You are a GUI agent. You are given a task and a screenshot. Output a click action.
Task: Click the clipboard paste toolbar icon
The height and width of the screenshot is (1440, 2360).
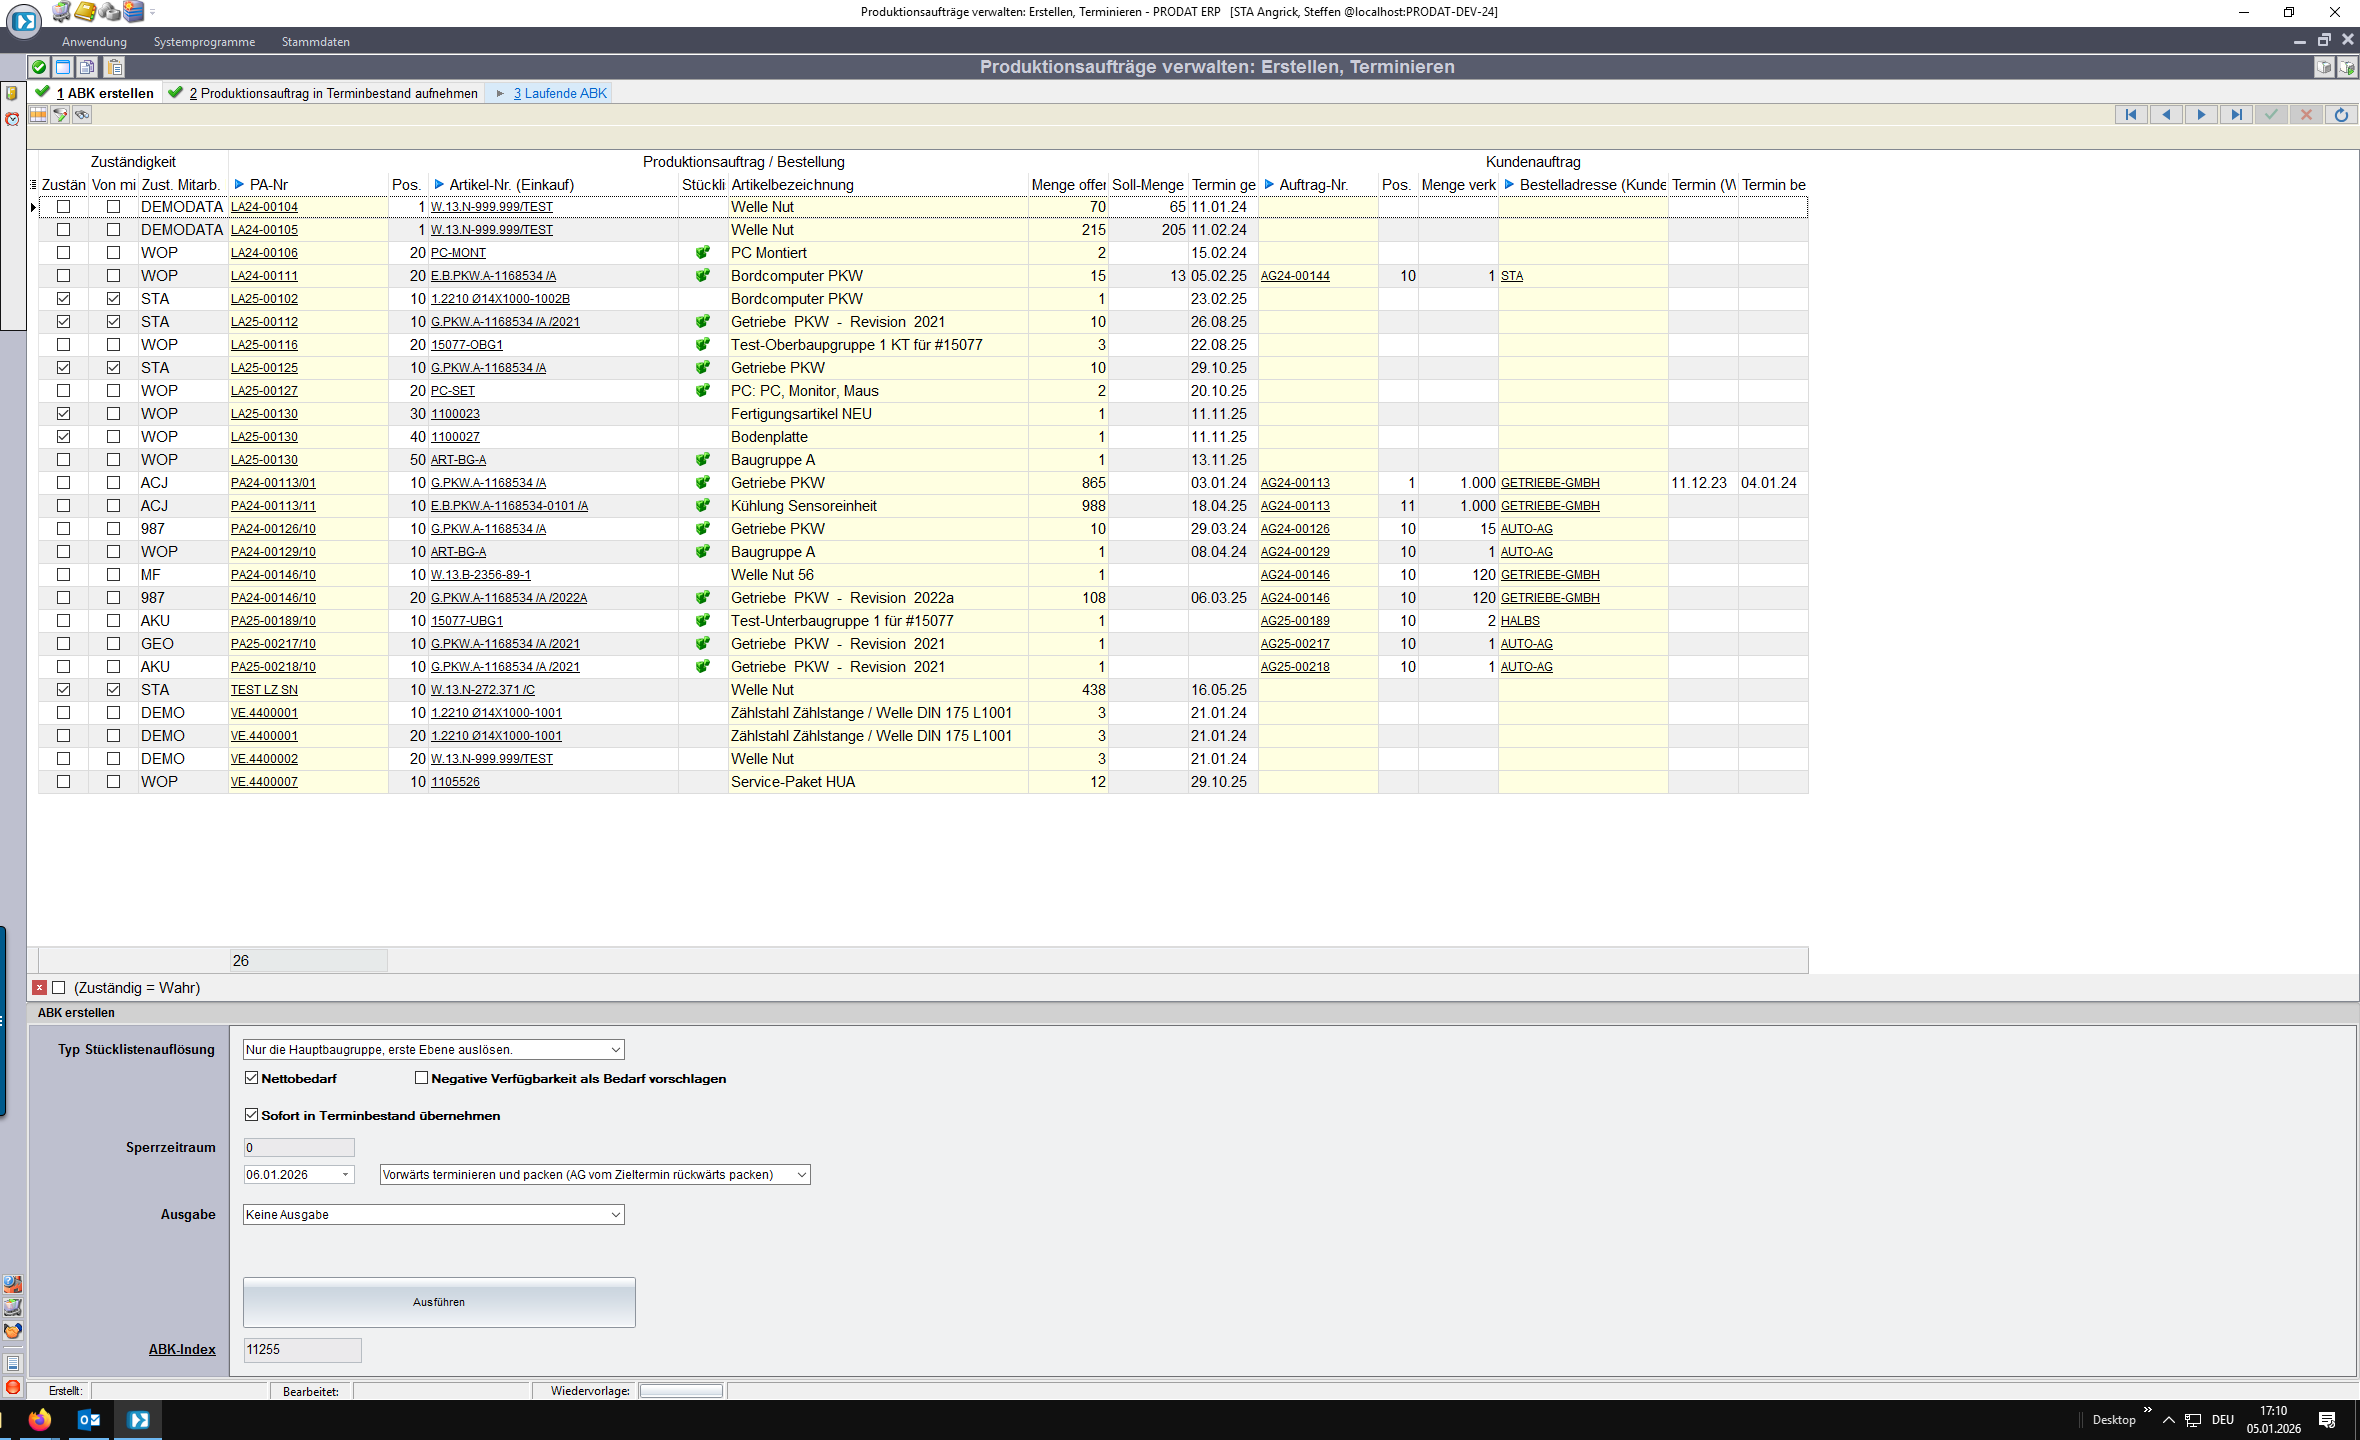114,67
